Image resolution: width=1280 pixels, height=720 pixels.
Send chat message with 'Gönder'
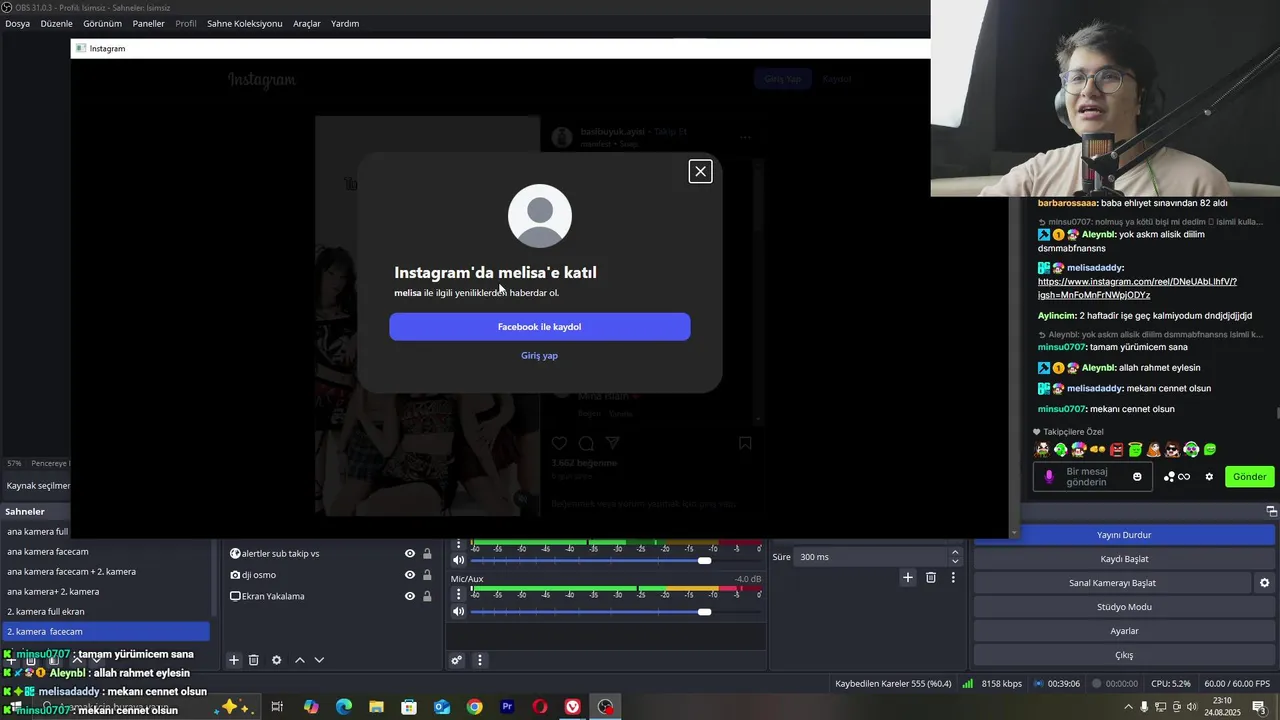[1249, 477]
